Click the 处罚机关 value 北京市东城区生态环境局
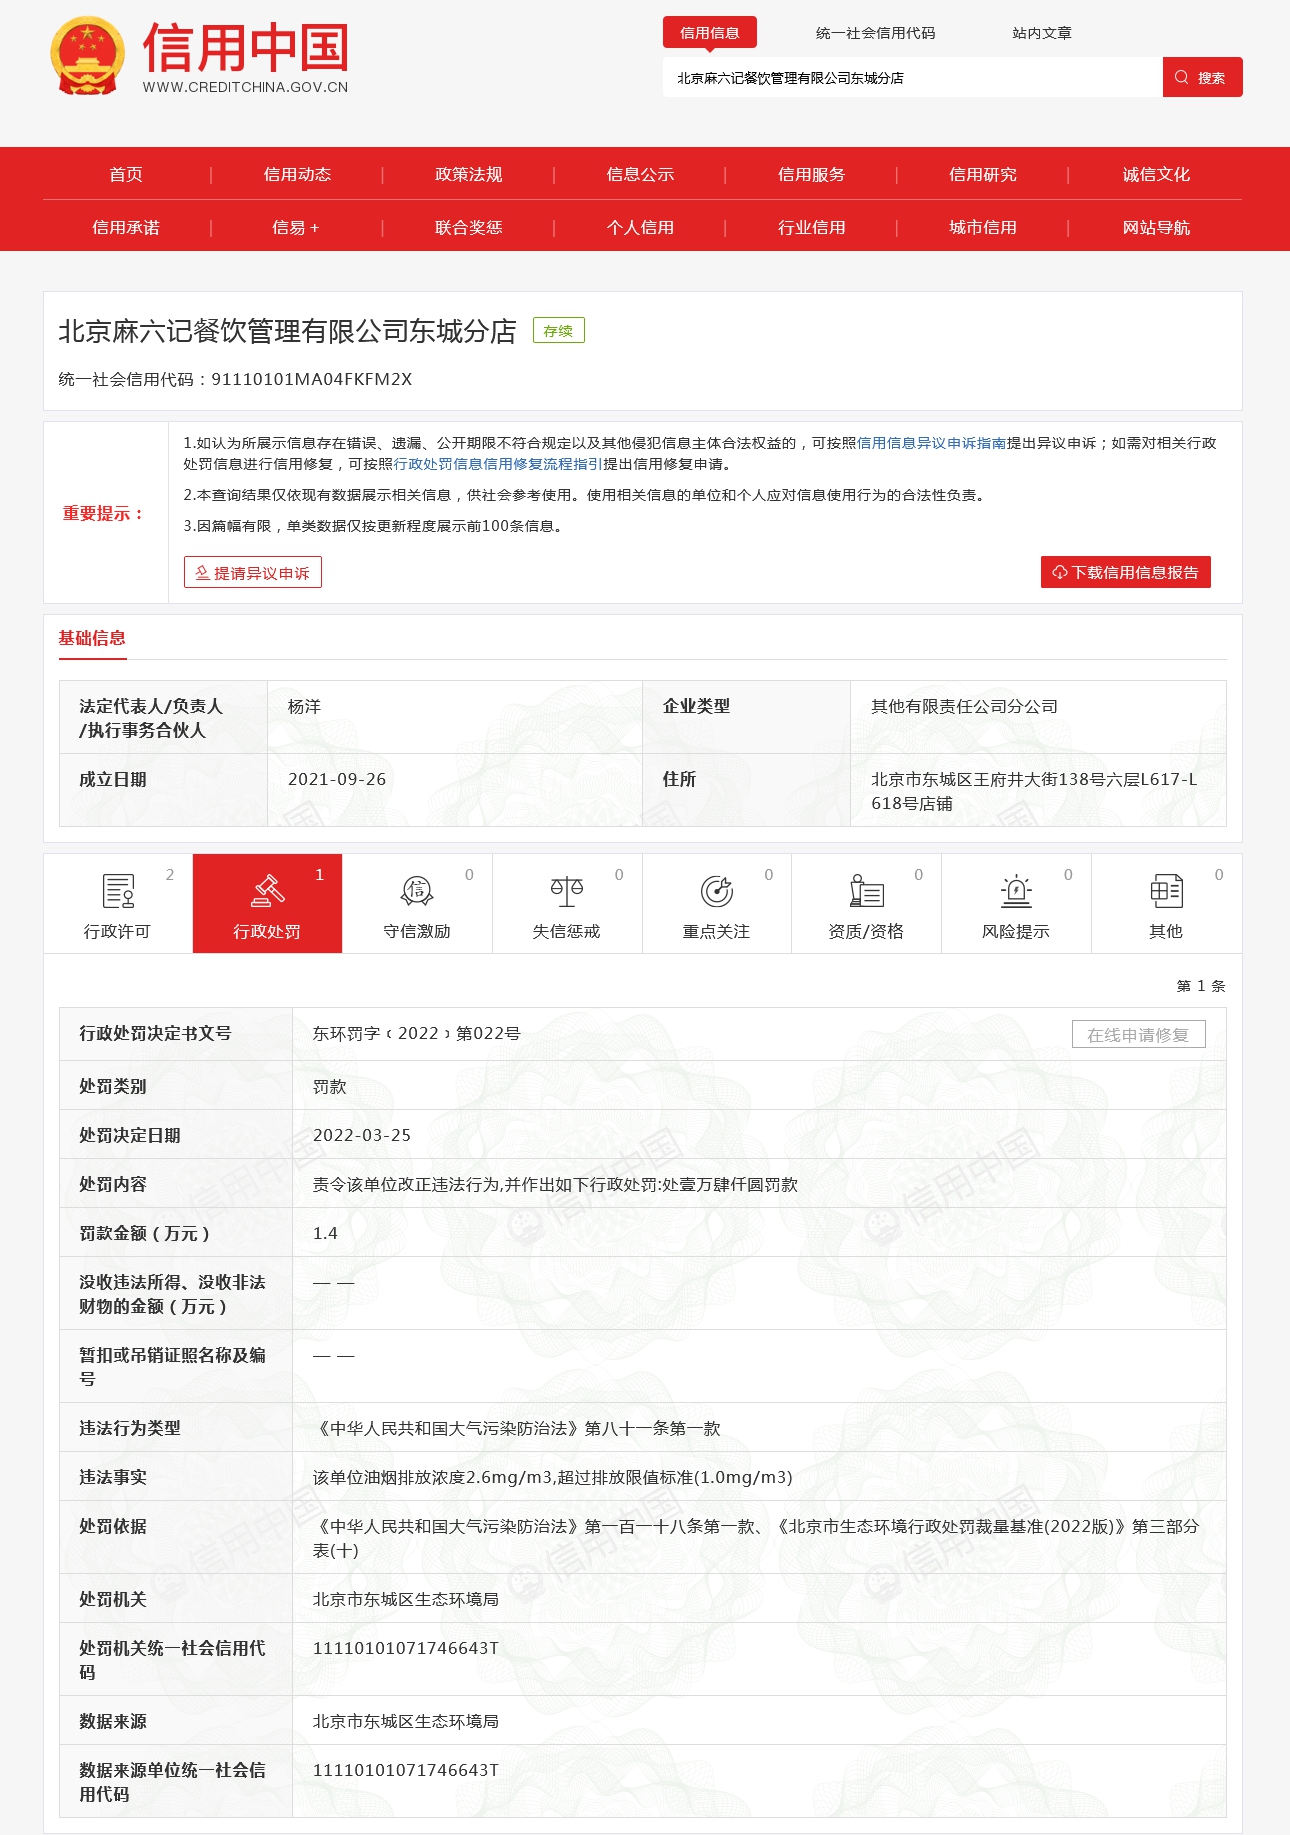Viewport: 1290px width, 1835px height. [406, 1599]
